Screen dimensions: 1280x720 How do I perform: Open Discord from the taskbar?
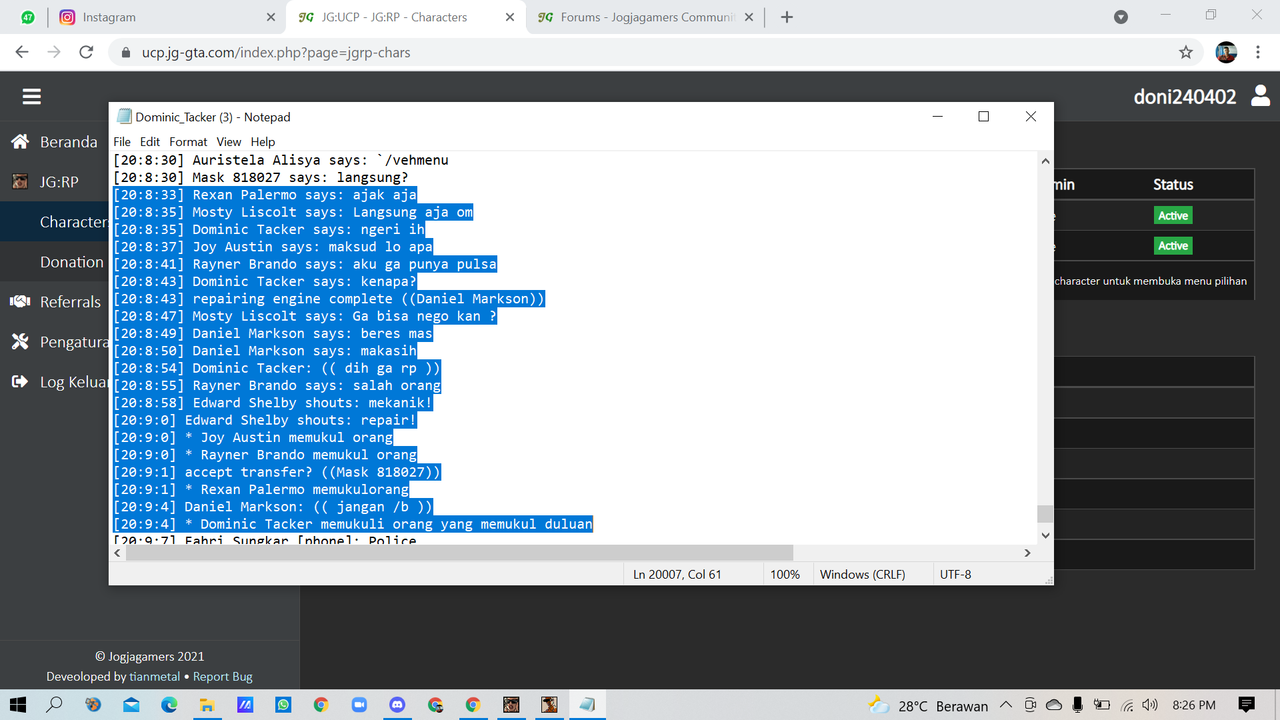[397, 705]
